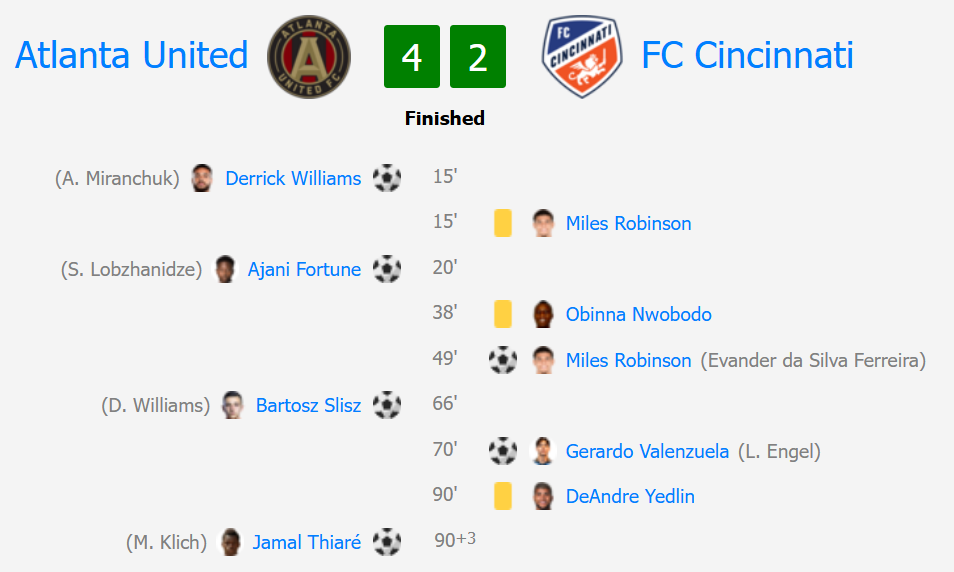Click the green home score box showing 4
This screenshot has width=954, height=572.
pos(412,57)
